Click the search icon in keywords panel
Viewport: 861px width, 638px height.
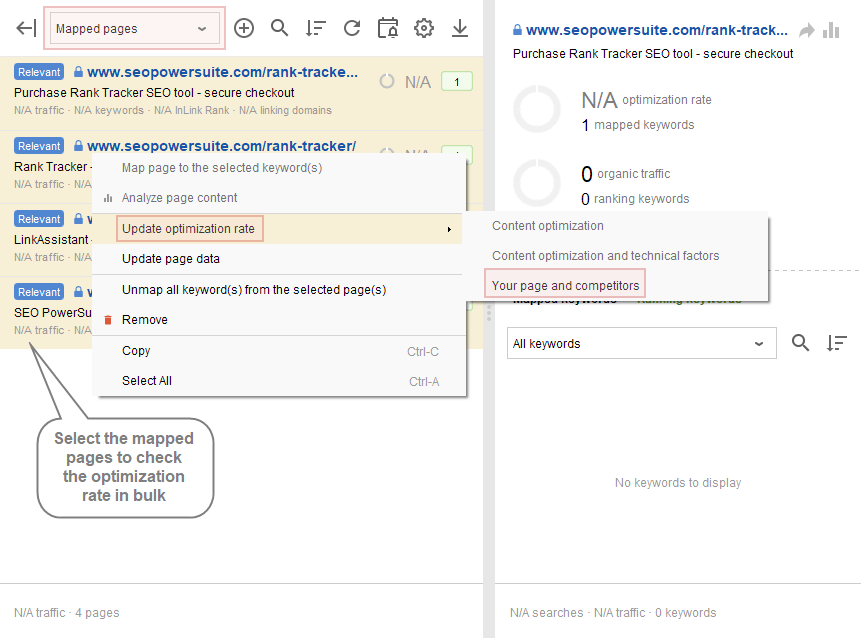(800, 343)
